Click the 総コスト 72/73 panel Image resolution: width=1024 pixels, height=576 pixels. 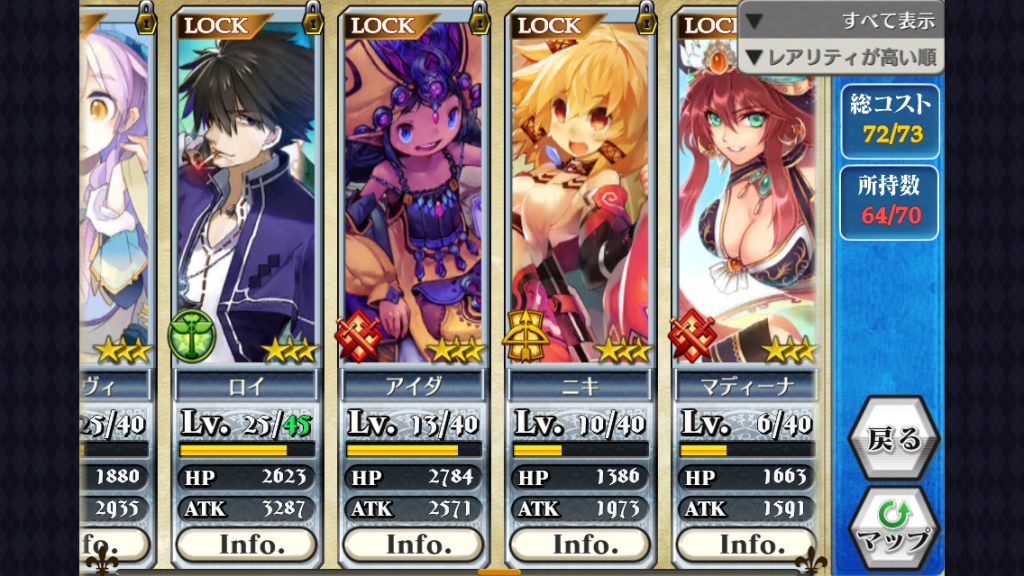click(890, 121)
